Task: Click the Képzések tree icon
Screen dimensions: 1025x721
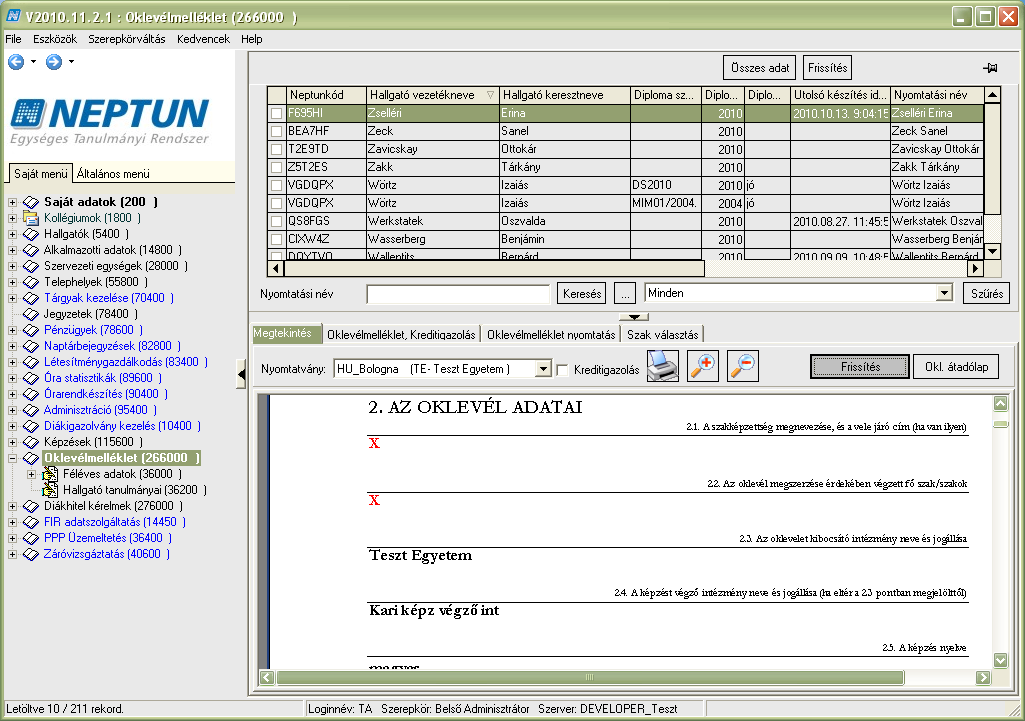Action: (31, 442)
